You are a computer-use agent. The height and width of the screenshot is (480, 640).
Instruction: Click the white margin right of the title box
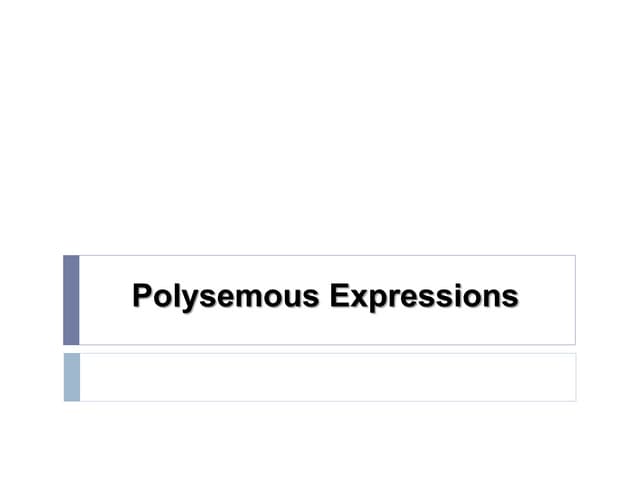click(607, 300)
